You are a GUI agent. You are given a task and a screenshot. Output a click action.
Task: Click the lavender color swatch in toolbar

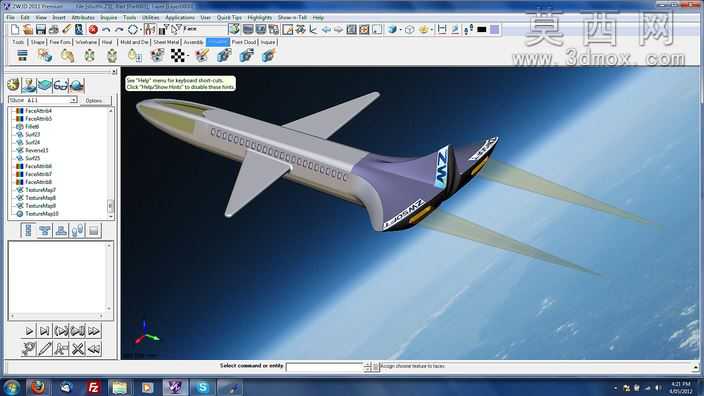(x=494, y=30)
